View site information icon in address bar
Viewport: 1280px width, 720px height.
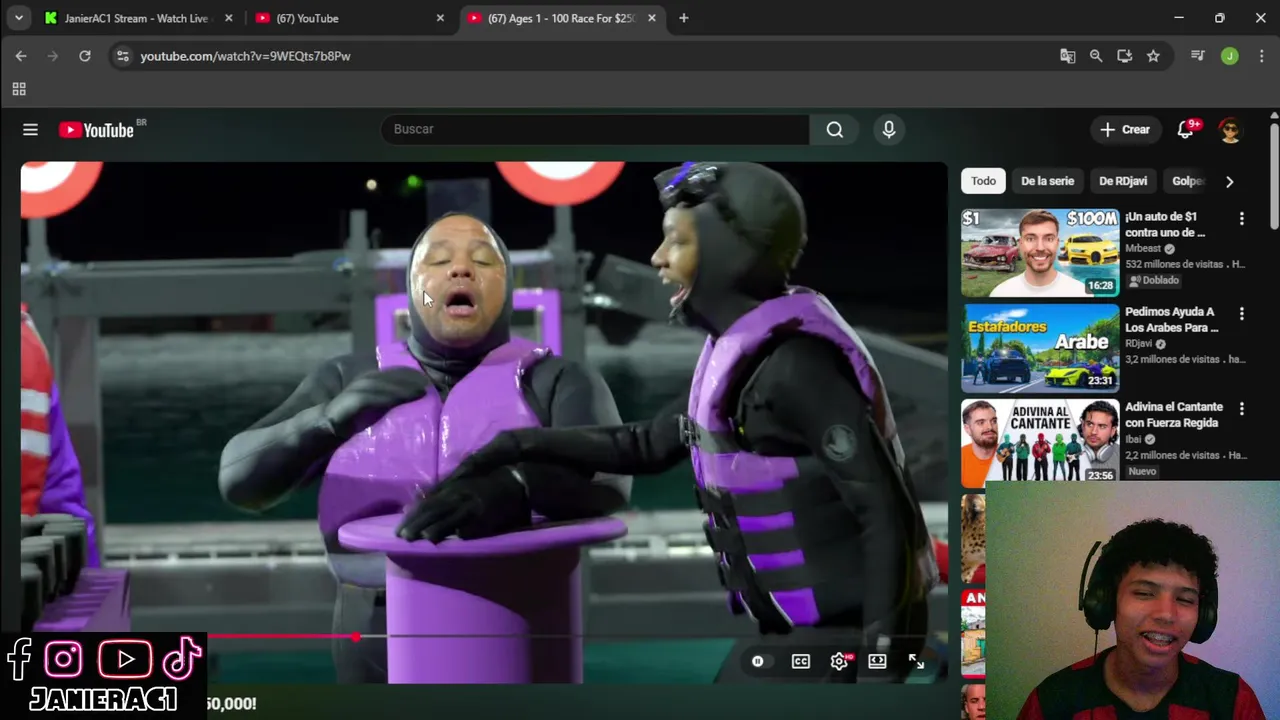(122, 56)
